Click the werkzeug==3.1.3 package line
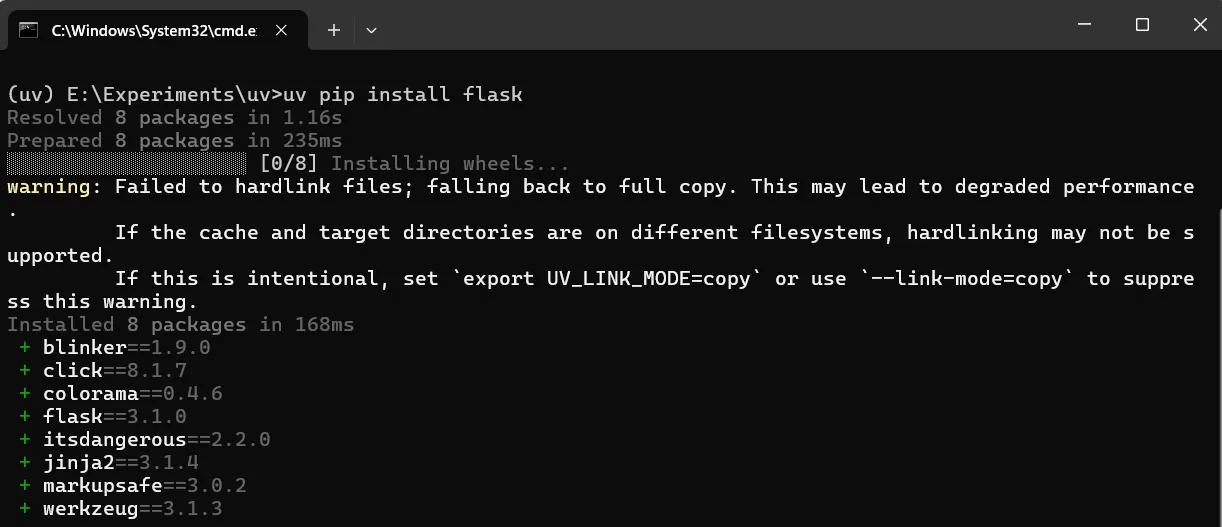 pyautogui.click(x=121, y=509)
